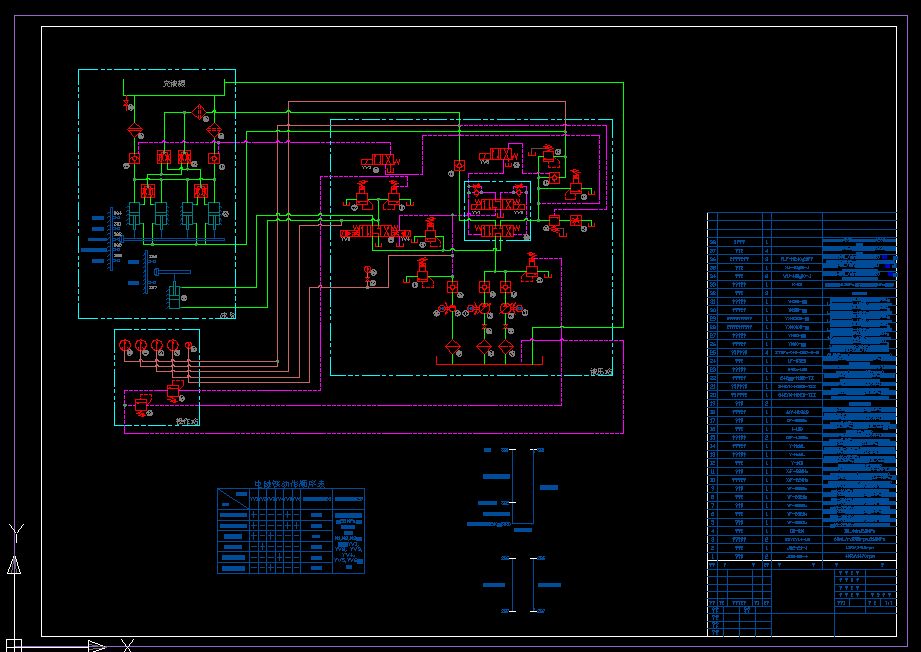Screen dimensions: 921x652
Task: Select the first large gauge in operator station
Action: pyautogui.click(x=125, y=345)
